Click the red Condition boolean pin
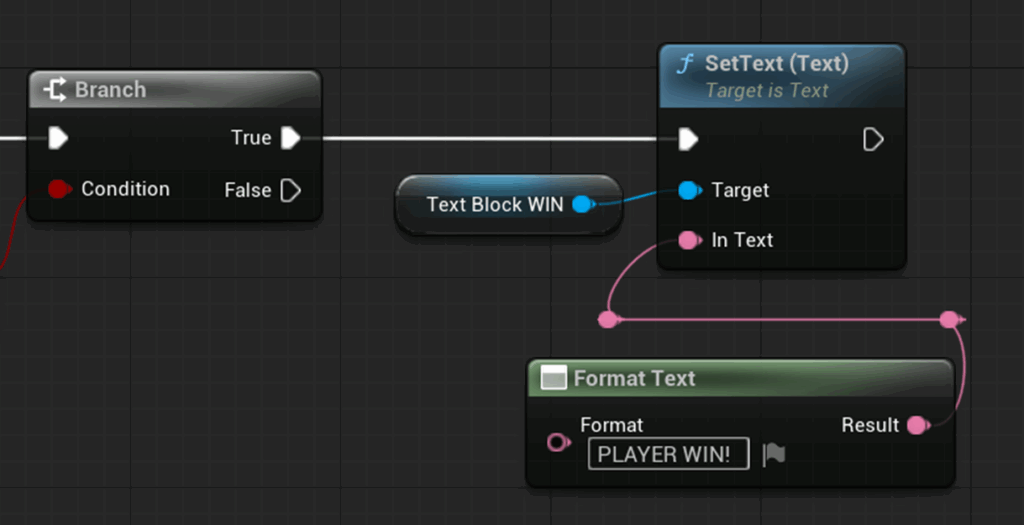1024x525 pixels. (59, 189)
